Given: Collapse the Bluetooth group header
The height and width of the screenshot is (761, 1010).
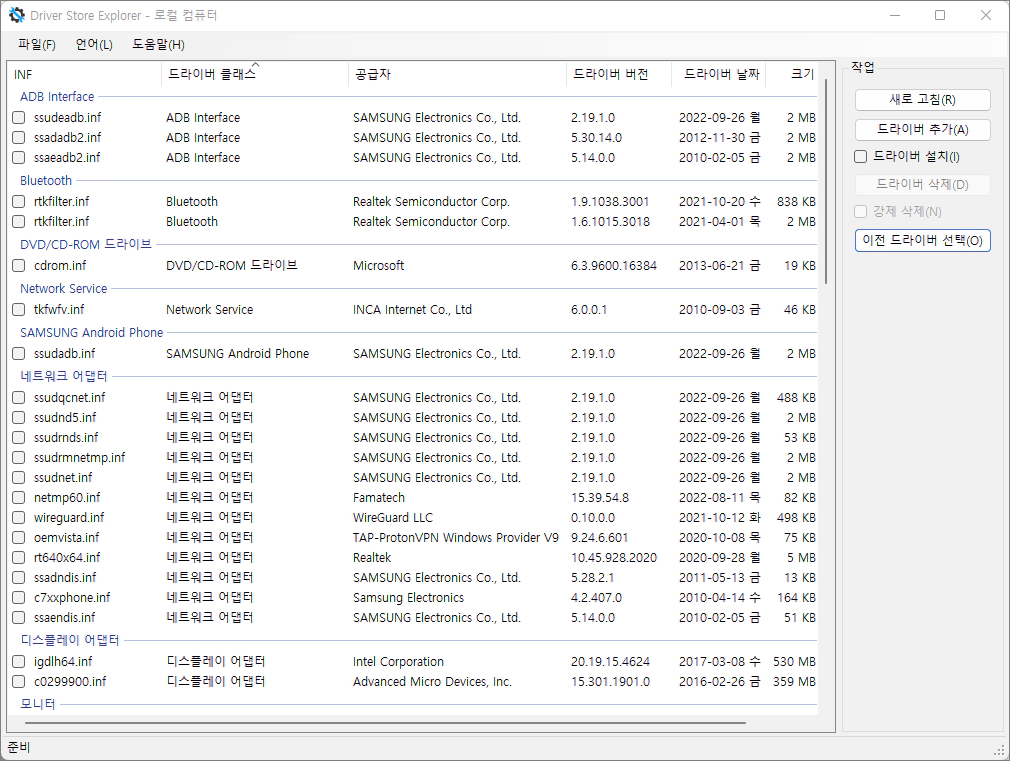Looking at the screenshot, I should (46, 181).
